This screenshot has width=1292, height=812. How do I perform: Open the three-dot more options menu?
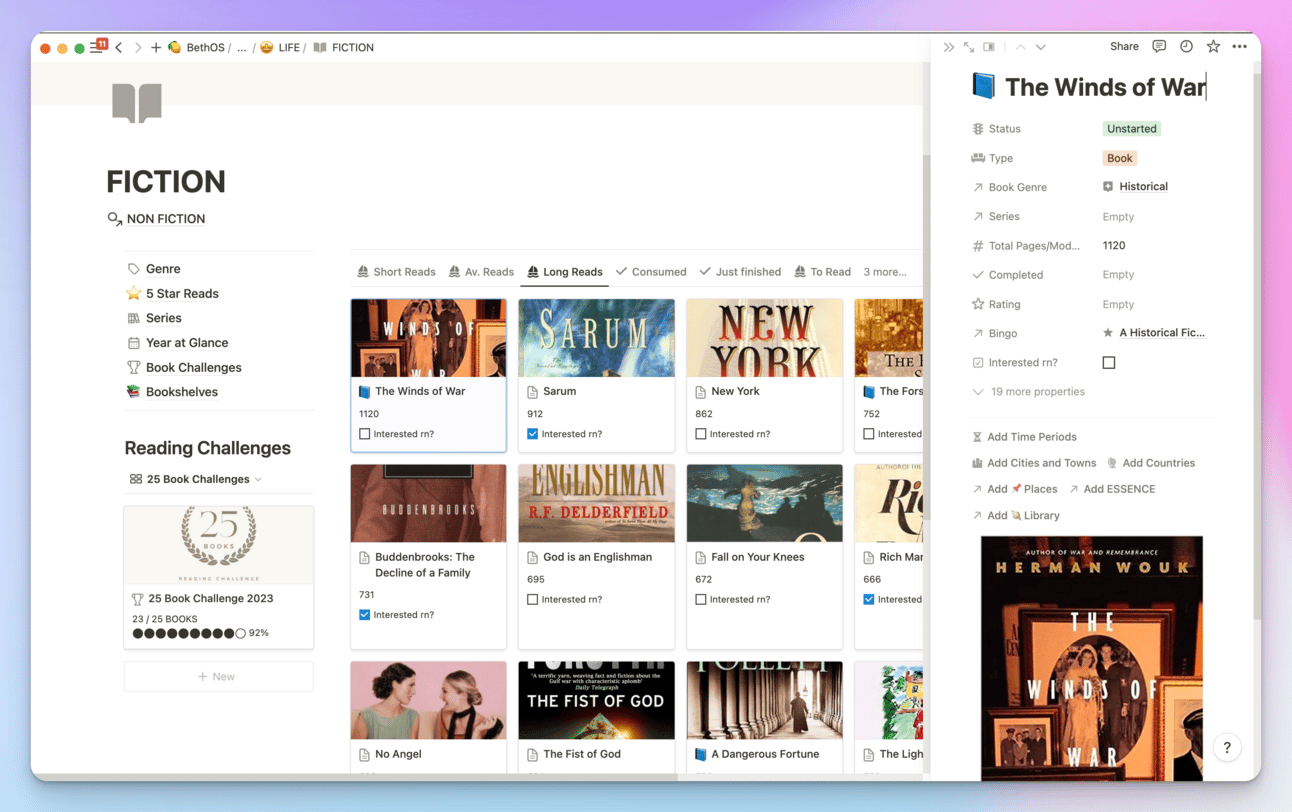click(1240, 47)
